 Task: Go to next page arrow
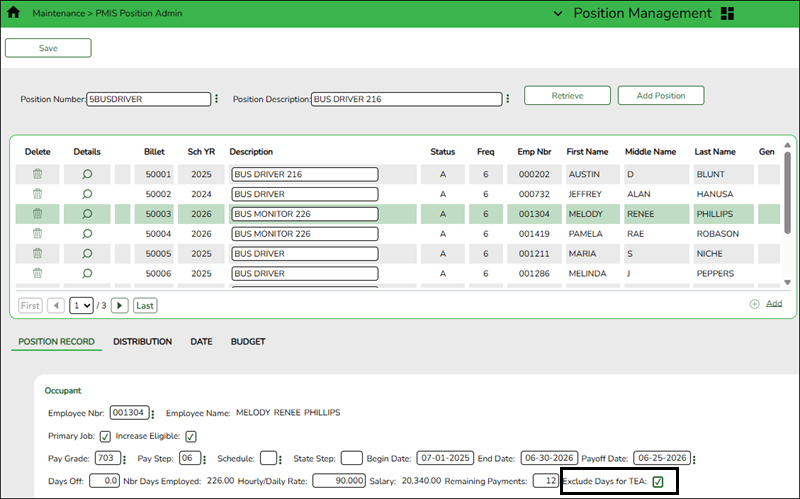119,306
